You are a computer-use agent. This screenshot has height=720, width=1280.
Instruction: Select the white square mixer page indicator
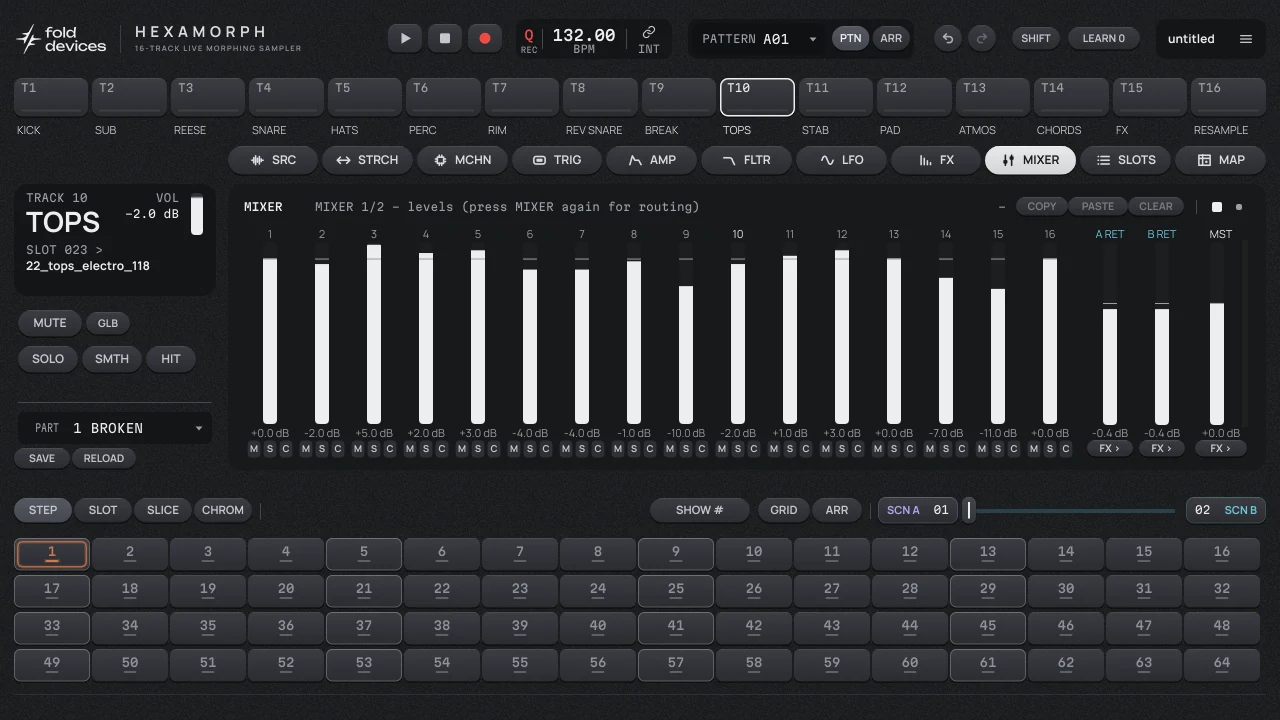click(x=1217, y=207)
